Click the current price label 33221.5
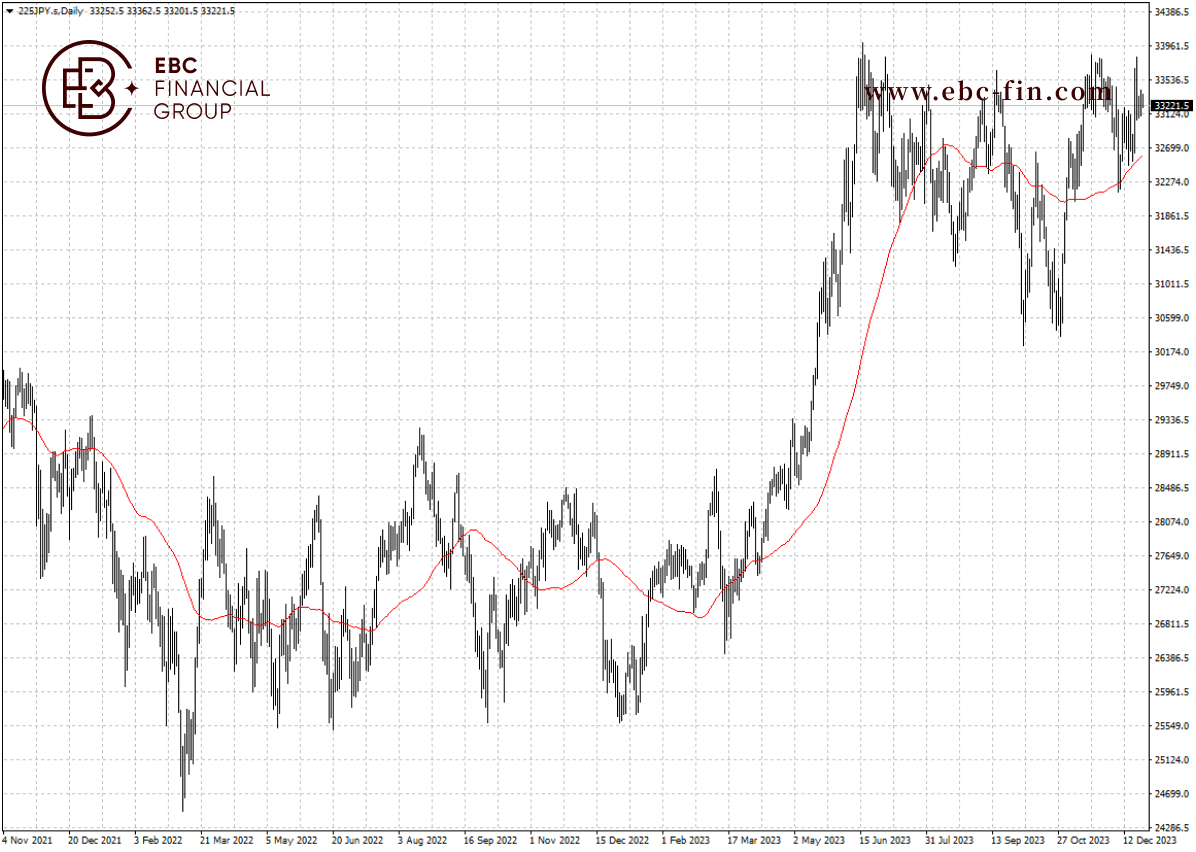The height and width of the screenshot is (852, 1196). pos(1172,106)
